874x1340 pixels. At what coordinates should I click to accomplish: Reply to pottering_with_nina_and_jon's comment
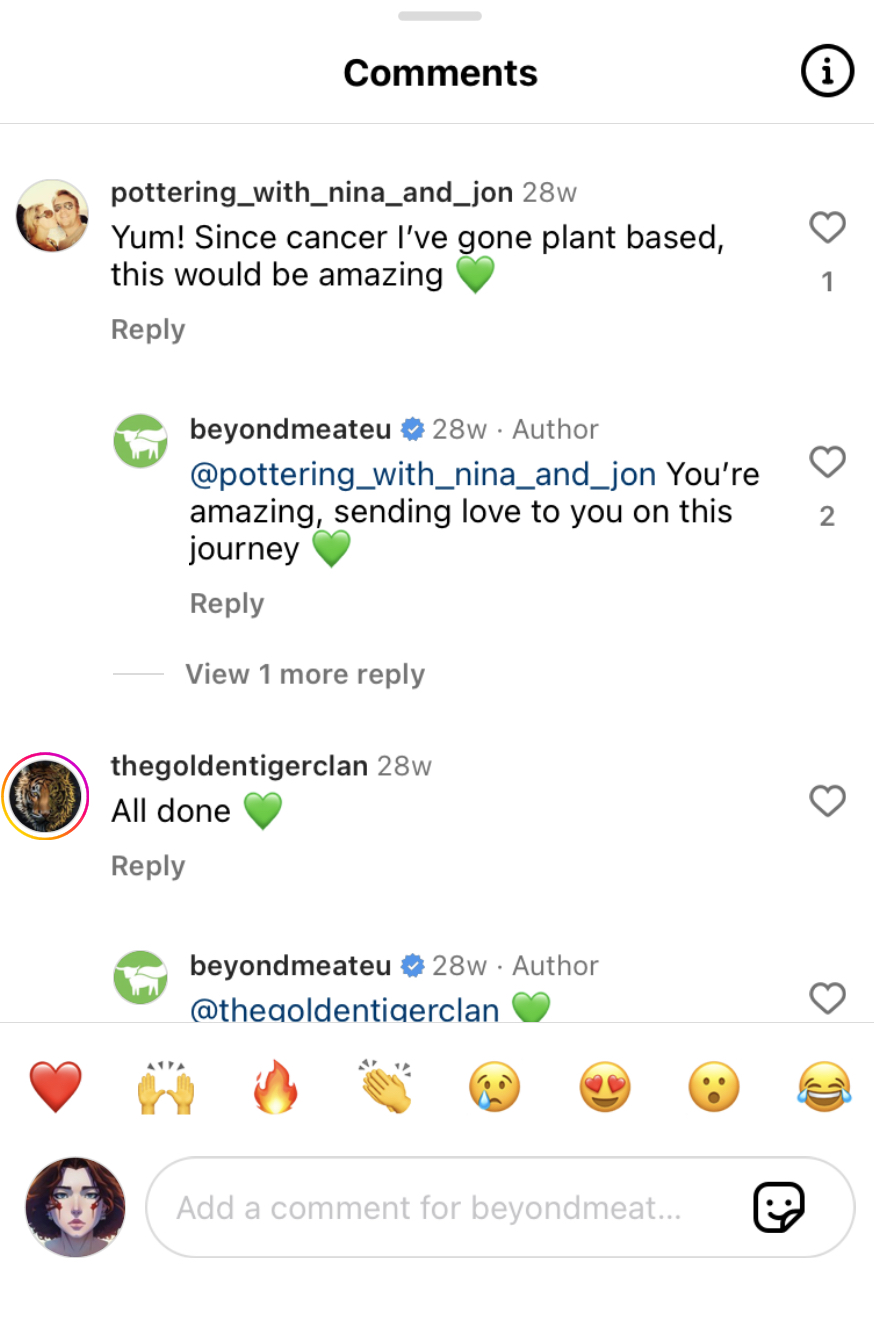coord(148,330)
